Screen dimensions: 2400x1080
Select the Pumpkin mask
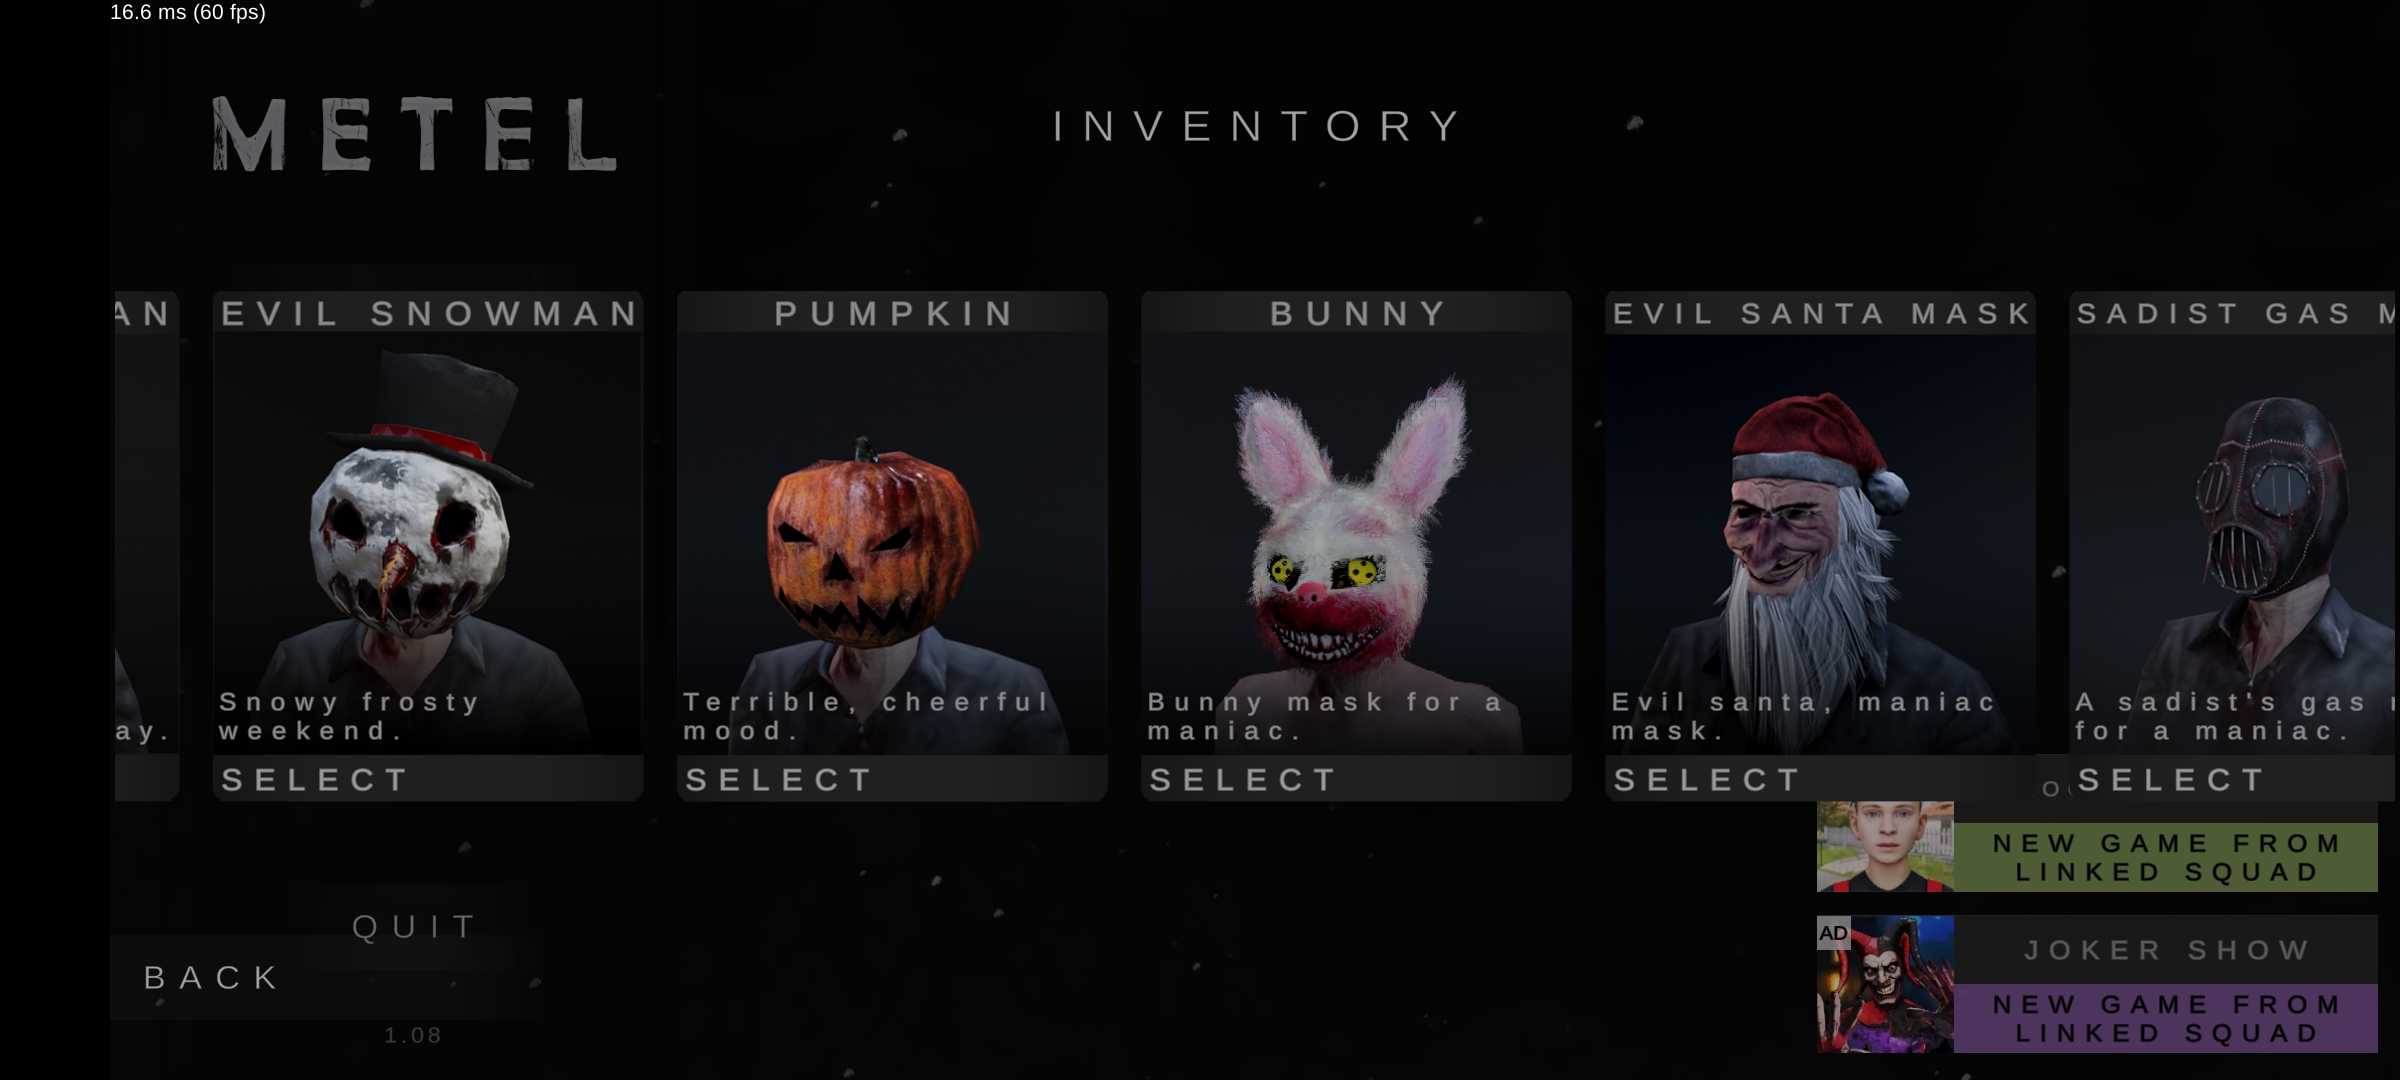(x=892, y=779)
